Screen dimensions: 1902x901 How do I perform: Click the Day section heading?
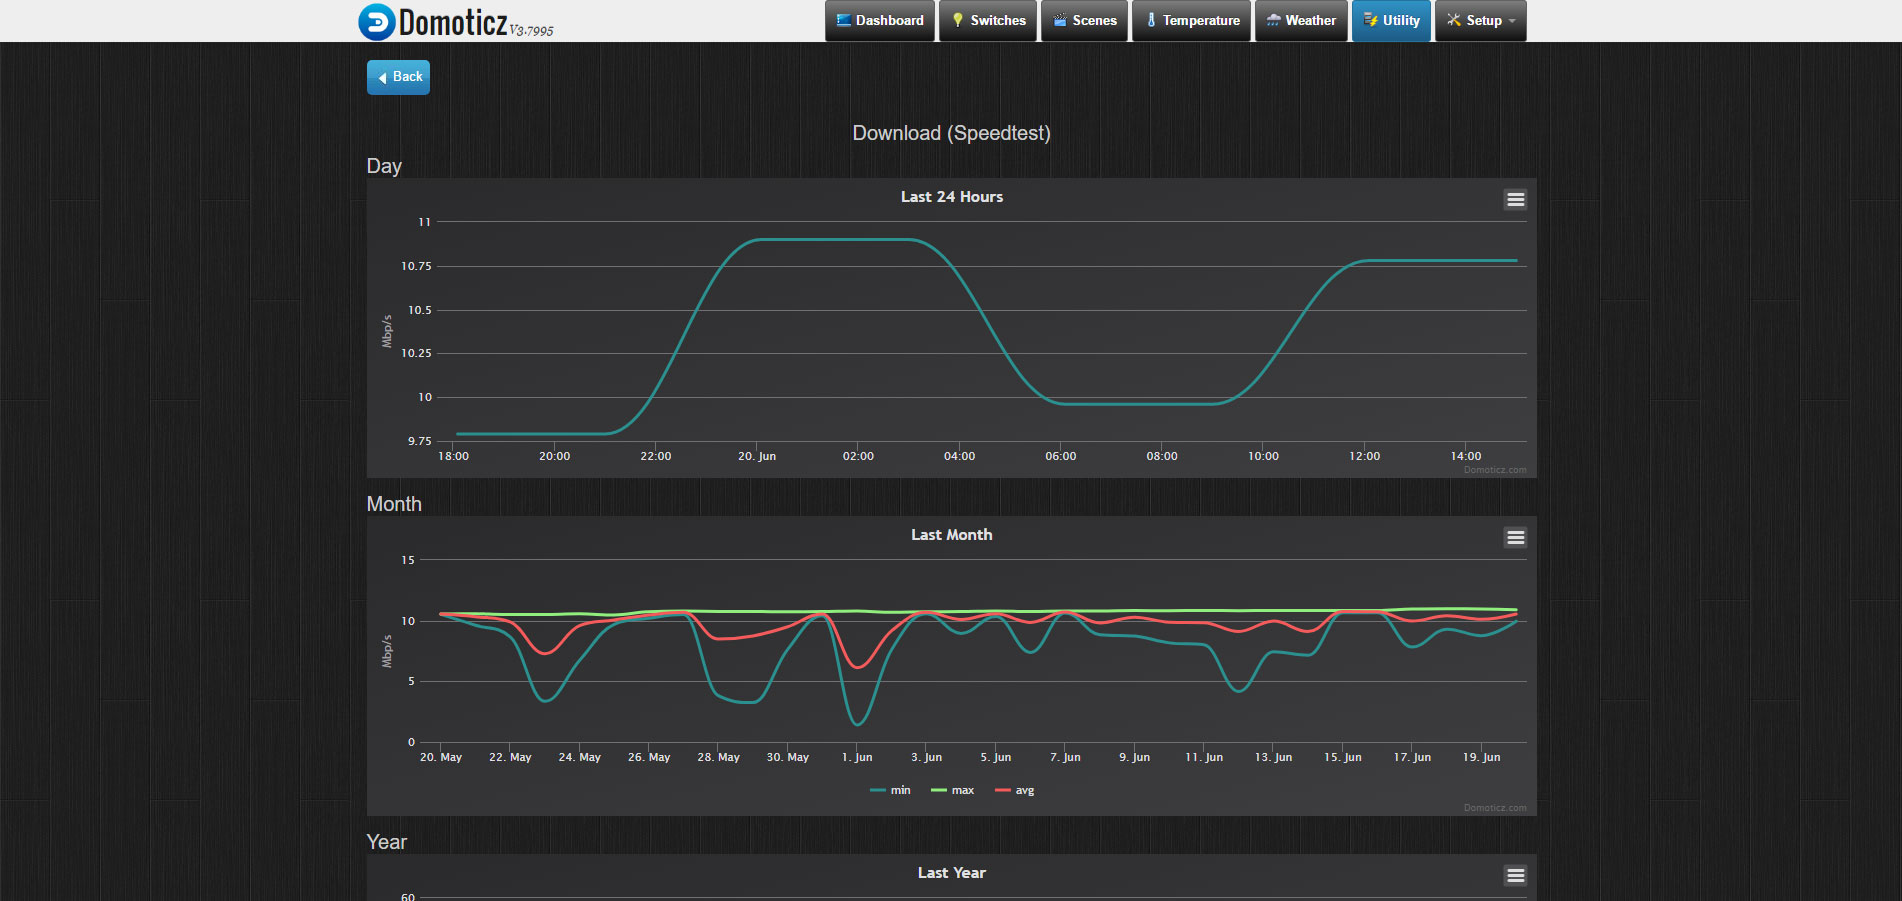tap(384, 166)
